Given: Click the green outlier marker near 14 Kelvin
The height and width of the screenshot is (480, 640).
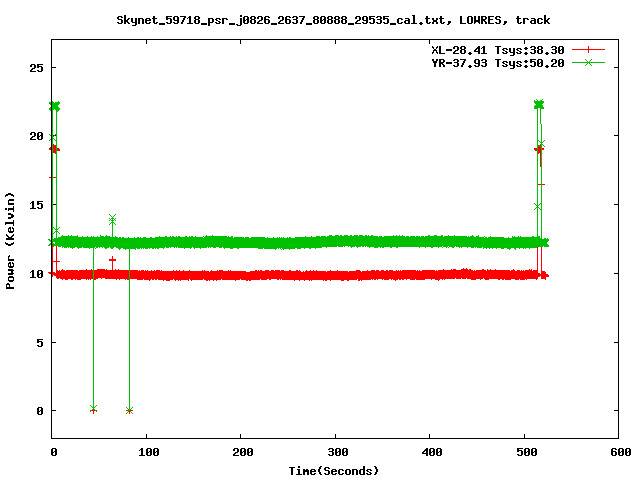Looking at the screenshot, I should (112, 220).
